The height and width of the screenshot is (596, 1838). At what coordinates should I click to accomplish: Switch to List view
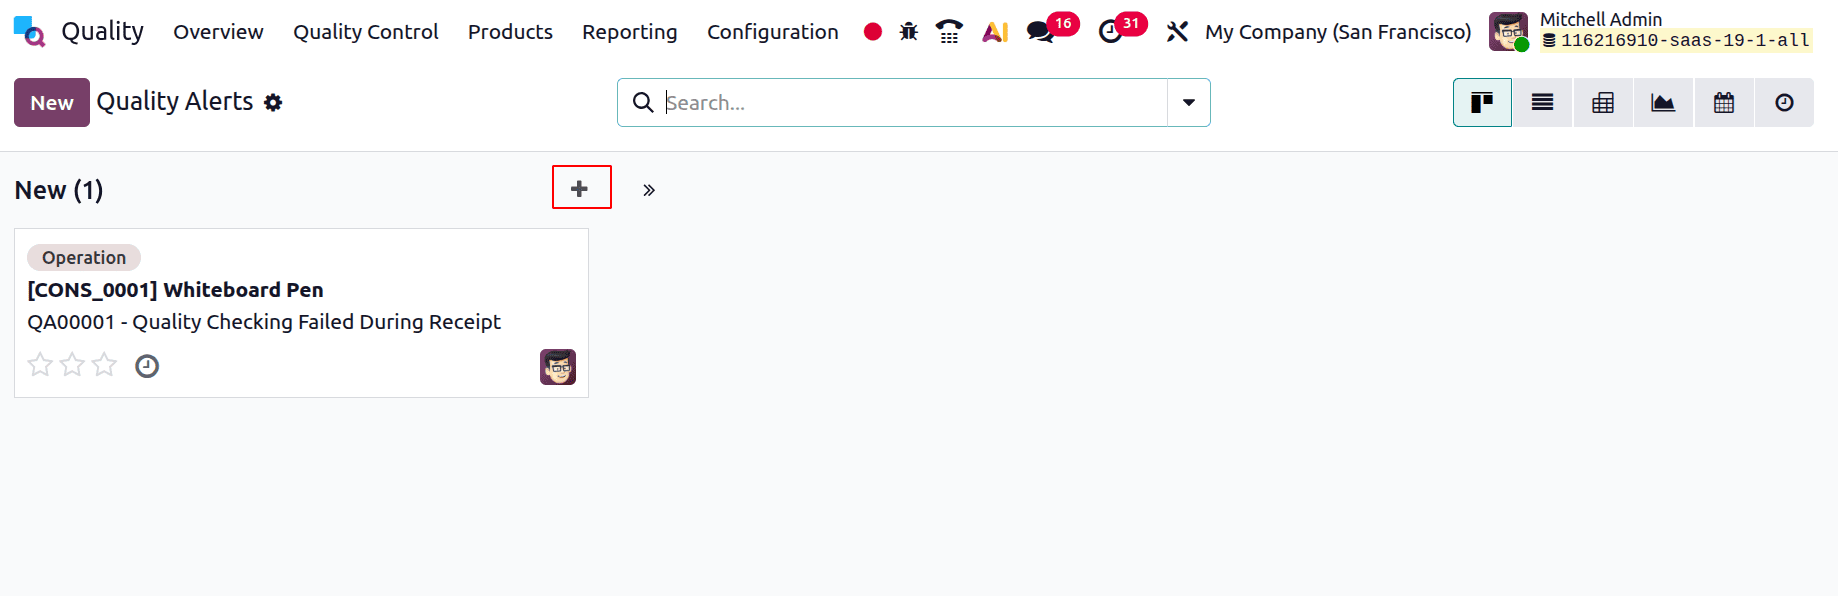1543,102
